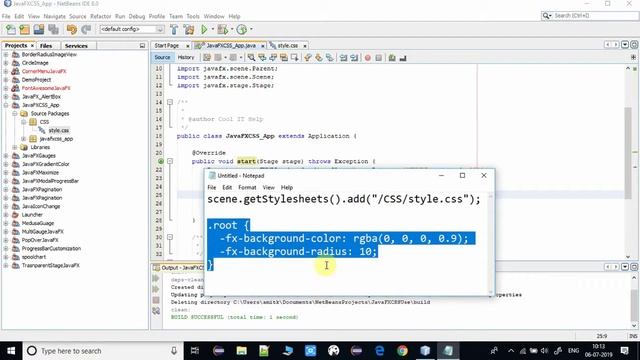Open the Task View taskbar icon
The width and height of the screenshot is (640, 360).
pos(195,351)
